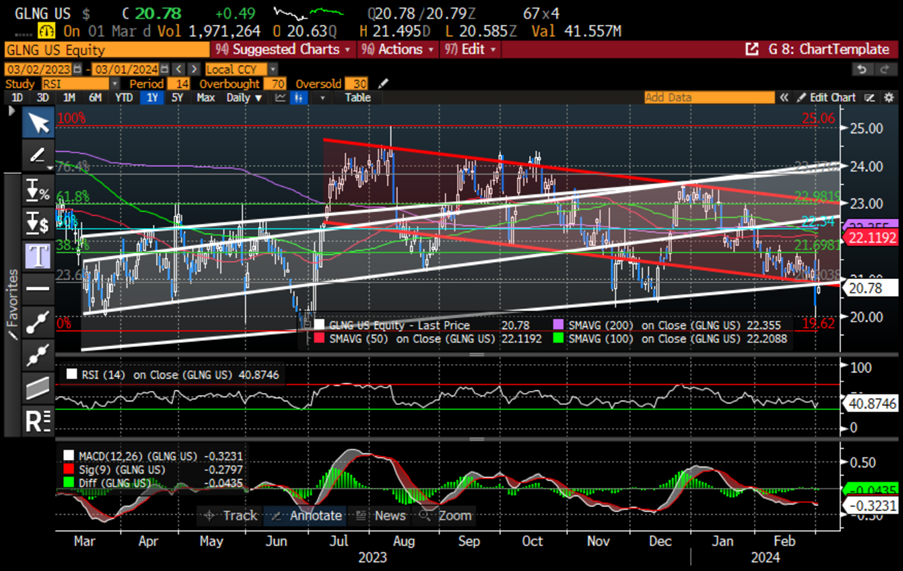Image resolution: width=903 pixels, height=571 pixels.
Task: Toggle GLNG US Equity Last Price legend box
Action: click(x=319, y=325)
